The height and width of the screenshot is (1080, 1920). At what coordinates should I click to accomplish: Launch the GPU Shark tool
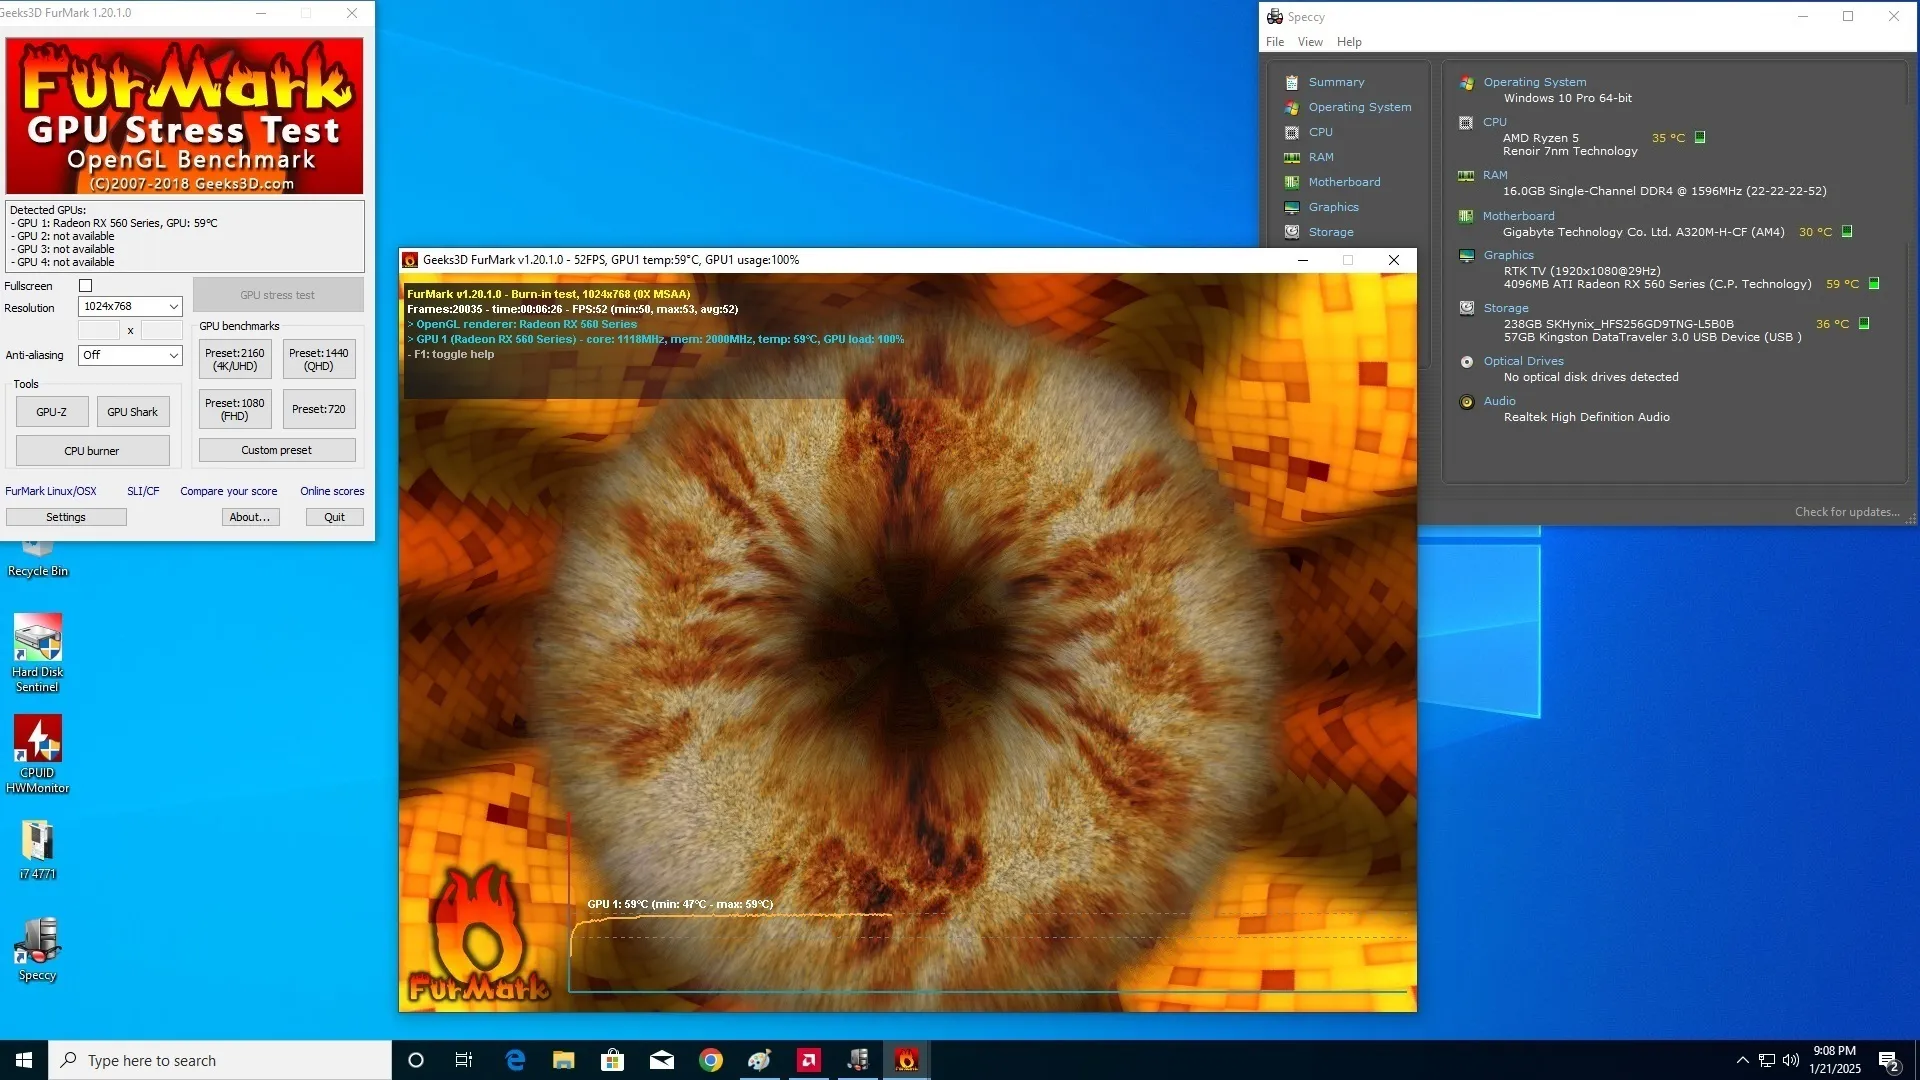pos(133,412)
